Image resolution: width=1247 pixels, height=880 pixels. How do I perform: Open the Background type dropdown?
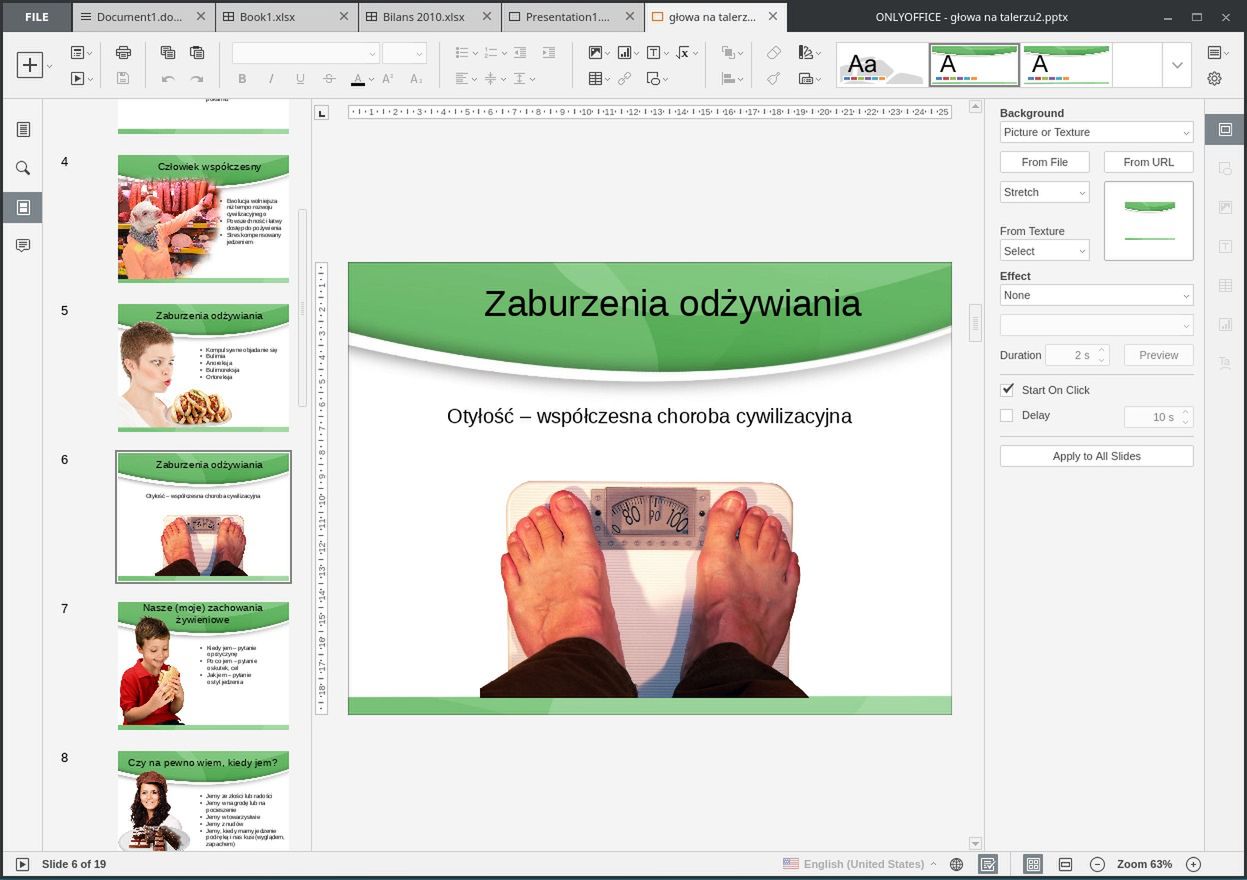click(1096, 132)
